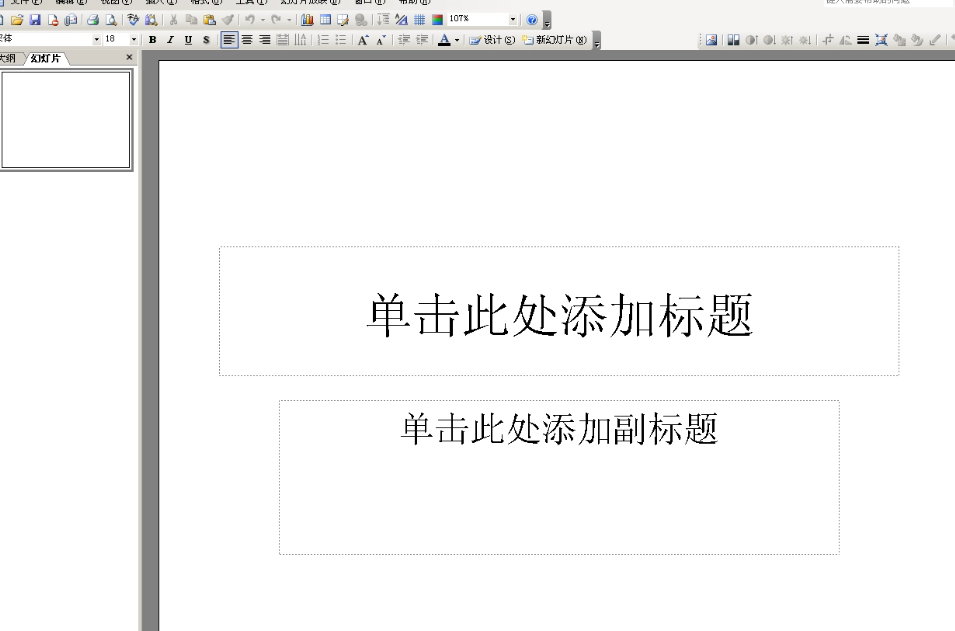Screen dimensions: 955x631
Task: Open Line Style options
Action: pyautogui.click(x=863, y=40)
